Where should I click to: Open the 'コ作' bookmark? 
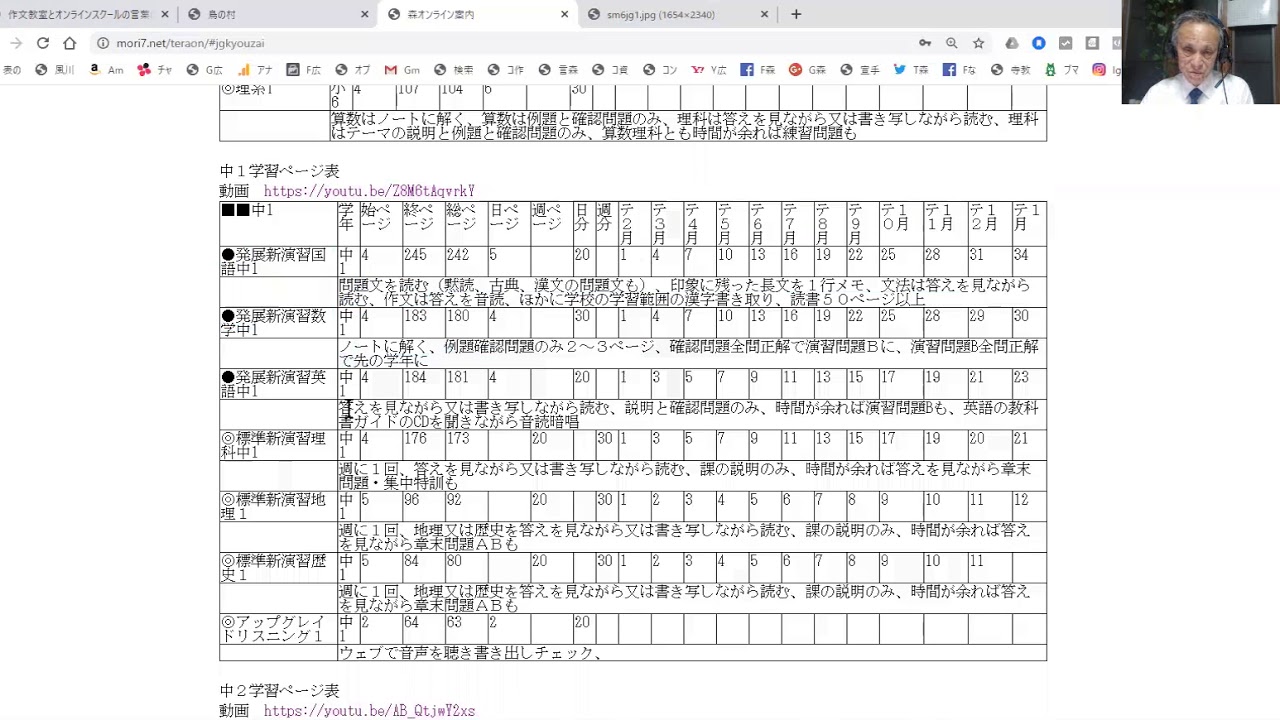506,70
